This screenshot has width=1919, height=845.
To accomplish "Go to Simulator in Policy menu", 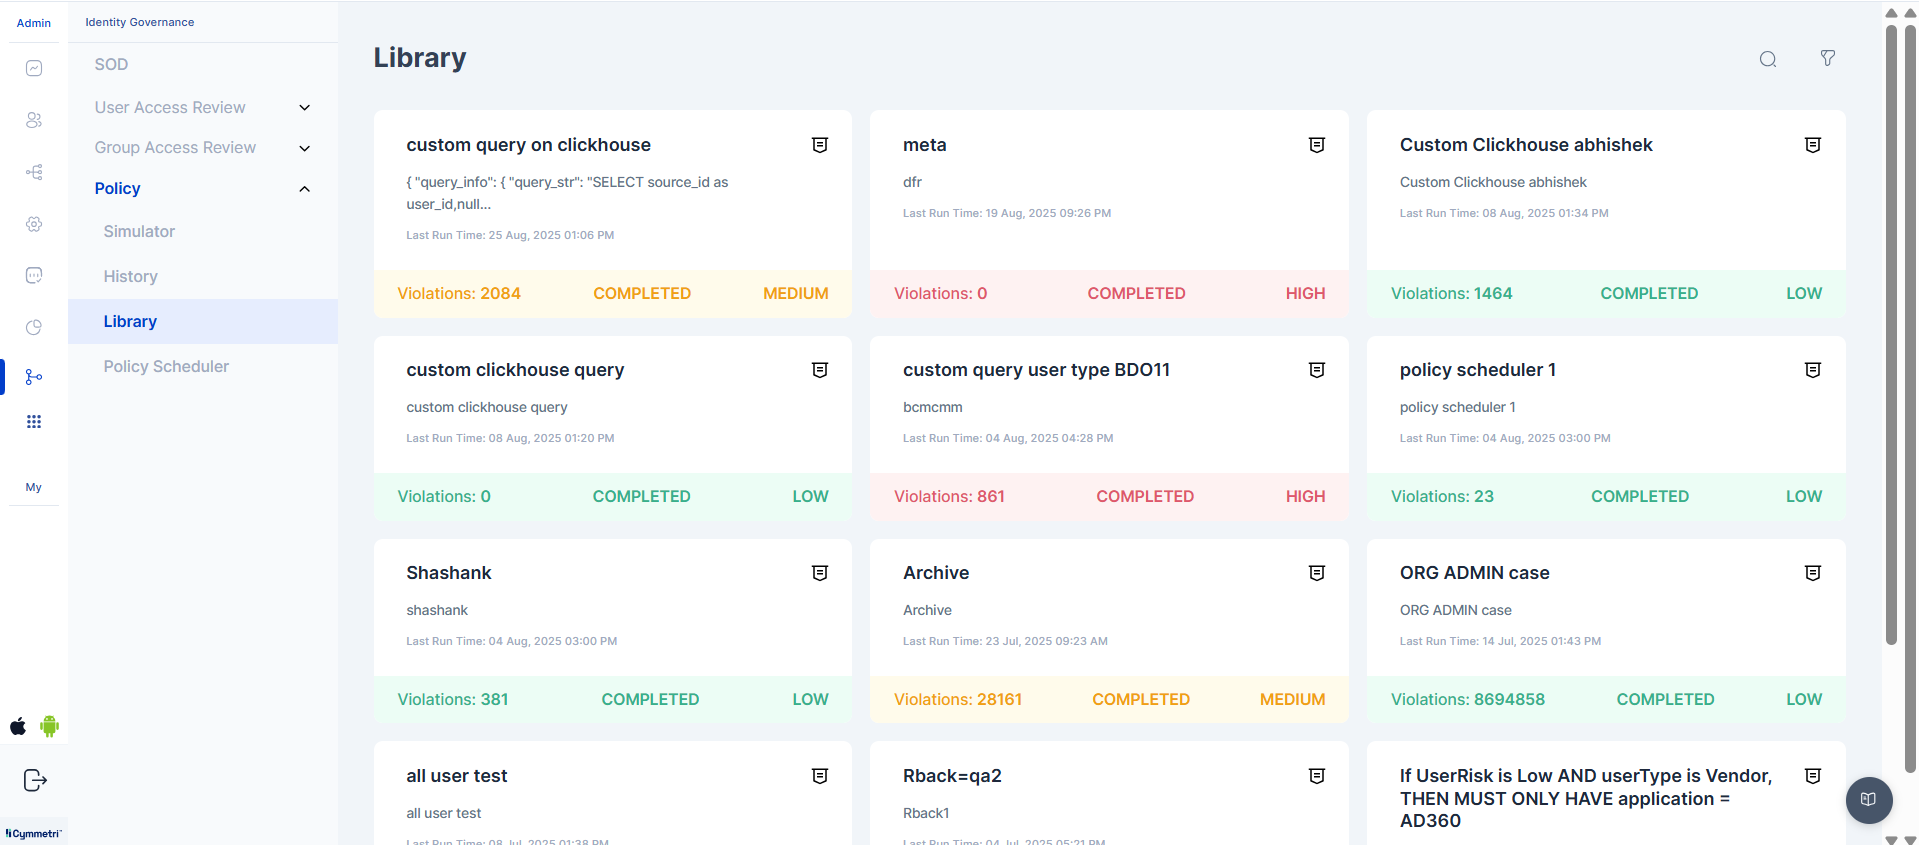I will pos(139,231).
